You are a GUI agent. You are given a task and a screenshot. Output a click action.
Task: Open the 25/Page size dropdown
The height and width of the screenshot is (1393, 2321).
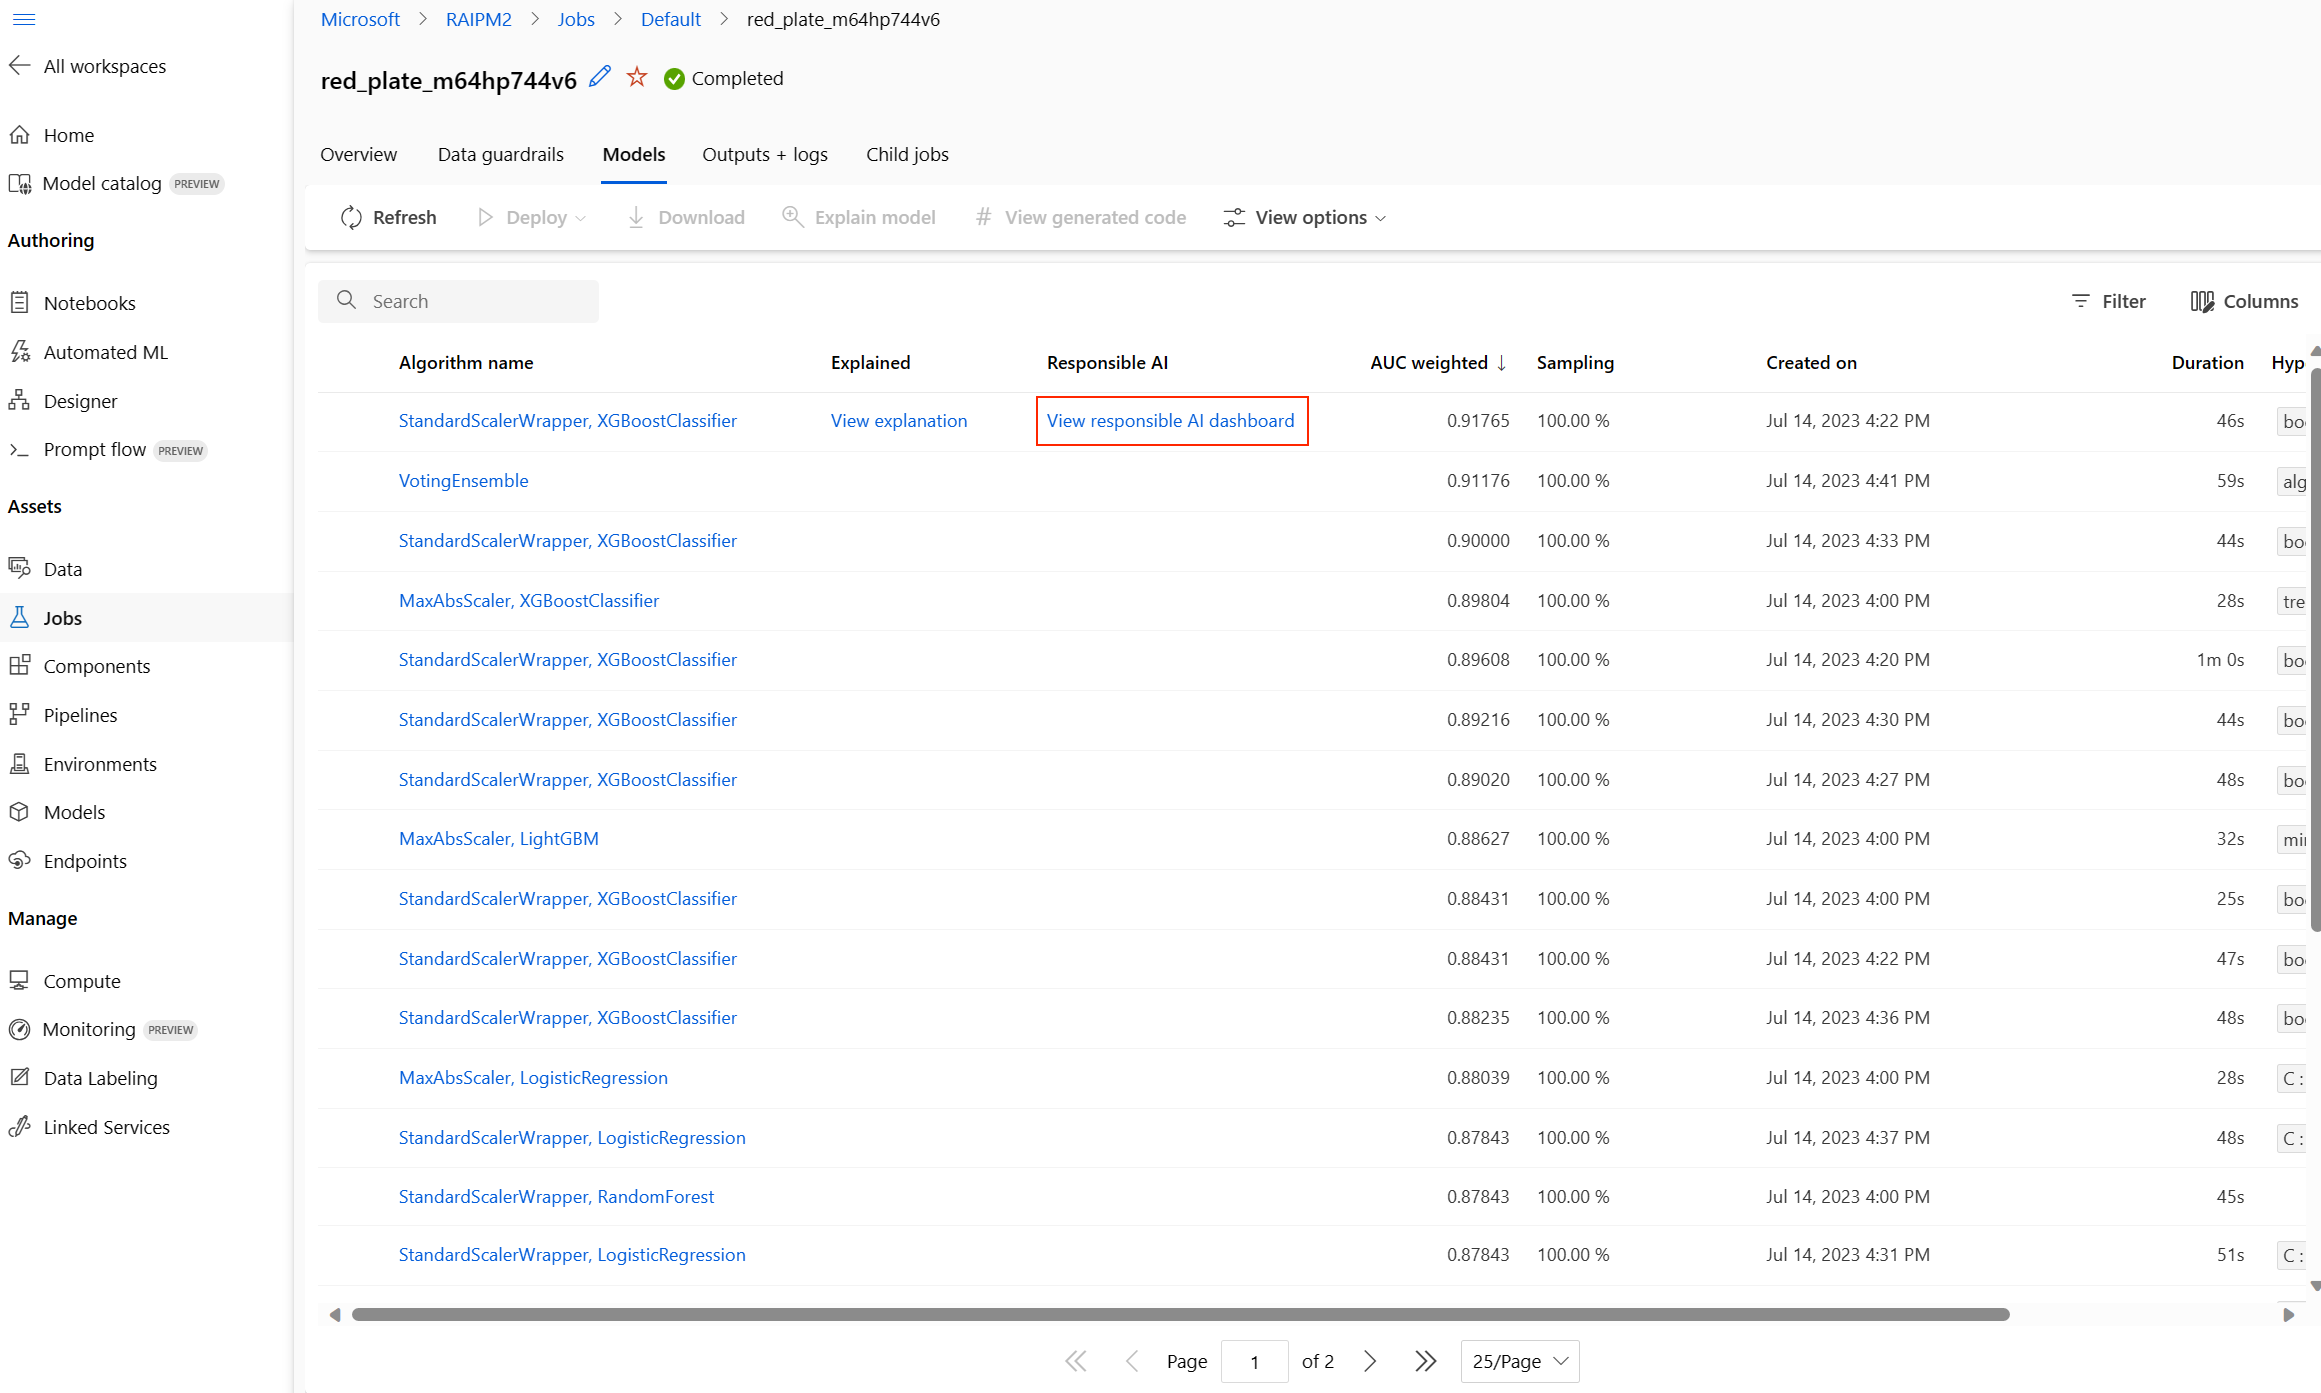[1519, 1361]
